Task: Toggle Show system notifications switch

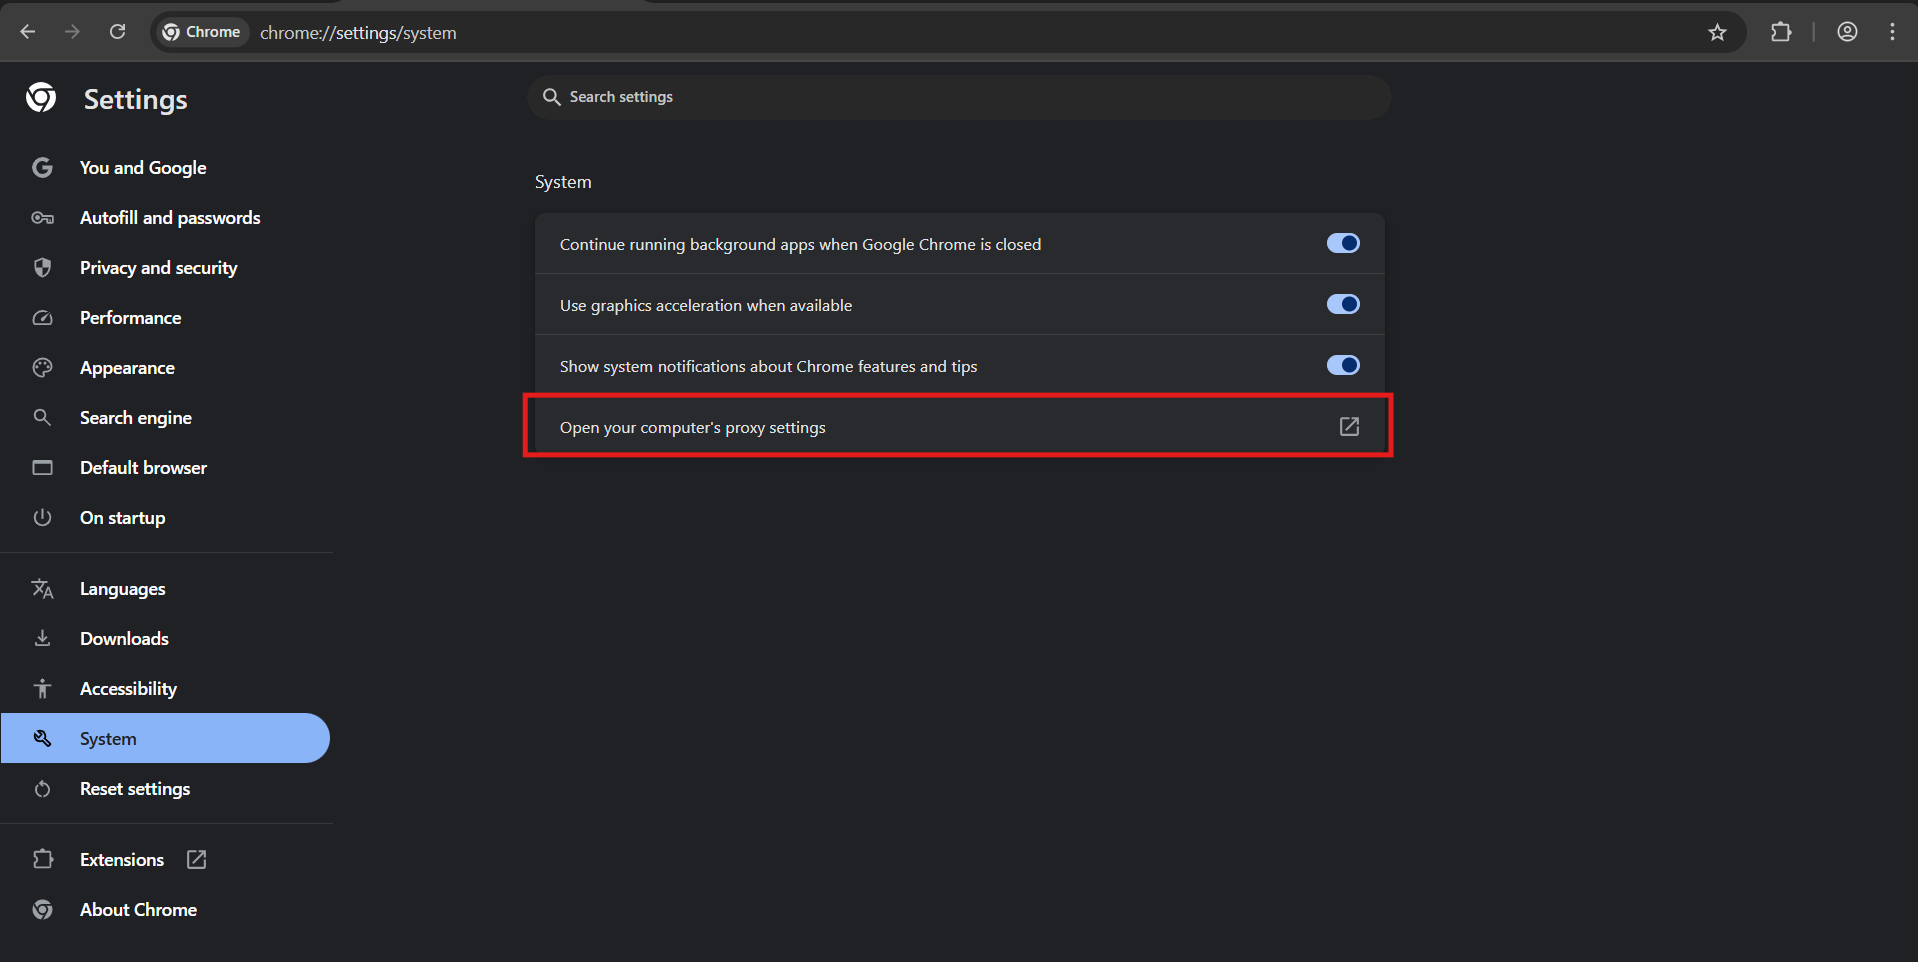Action: (1343, 365)
